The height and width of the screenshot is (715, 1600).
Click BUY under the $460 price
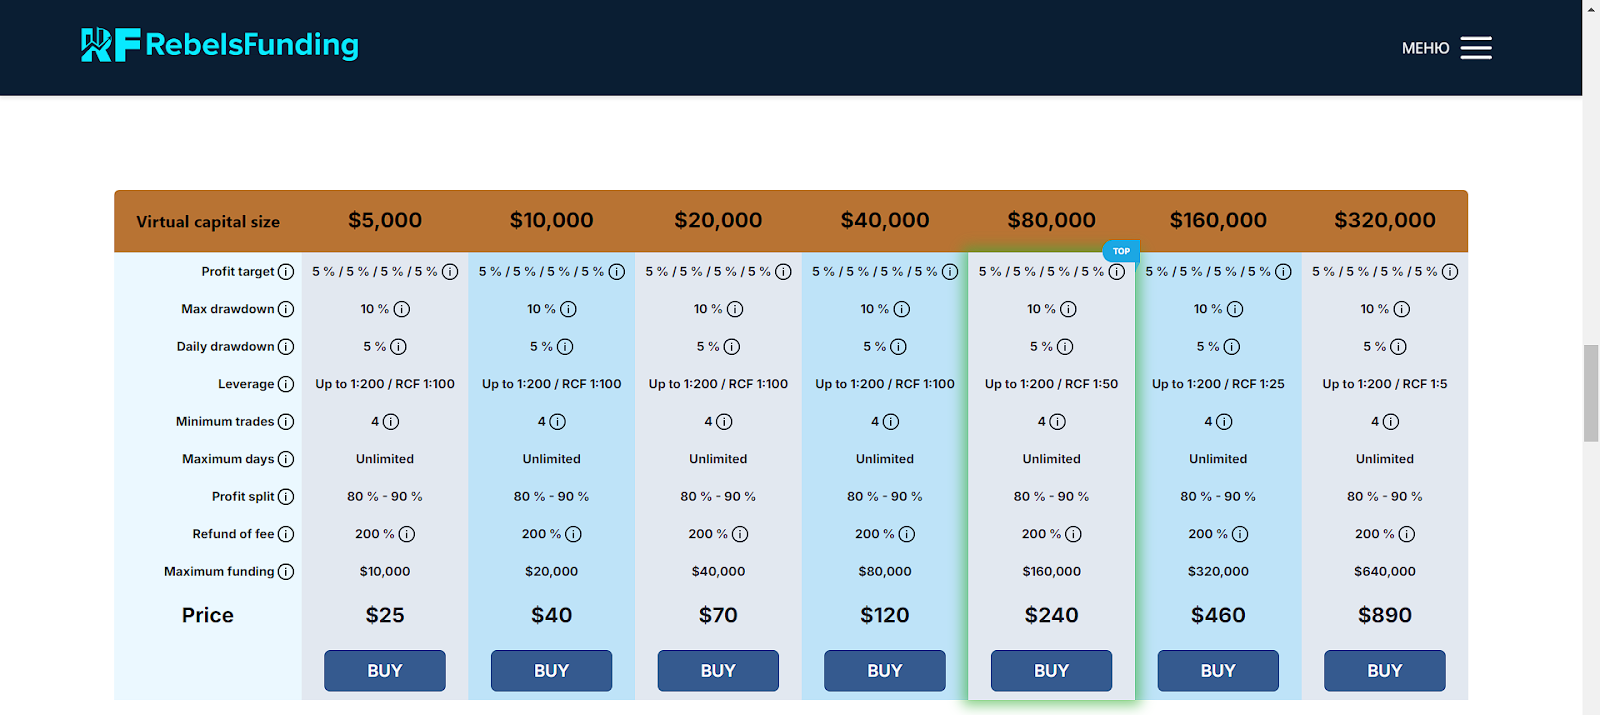[1218, 671]
